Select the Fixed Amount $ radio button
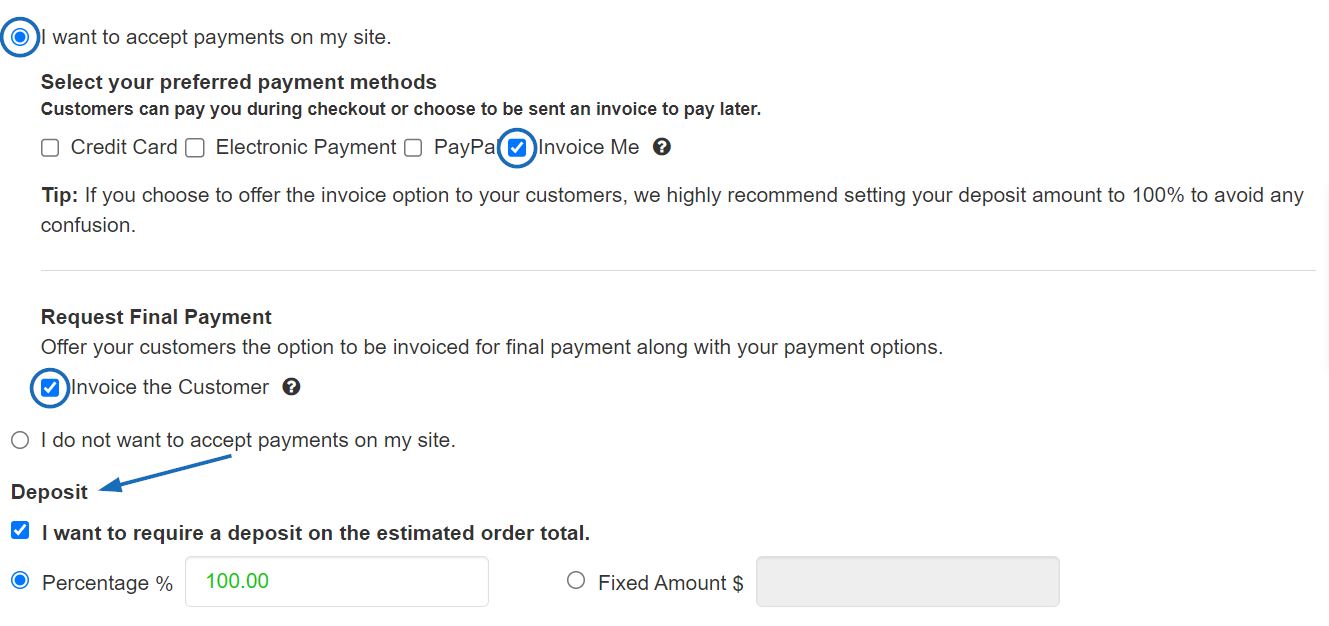The height and width of the screenshot is (626, 1329). click(x=576, y=580)
